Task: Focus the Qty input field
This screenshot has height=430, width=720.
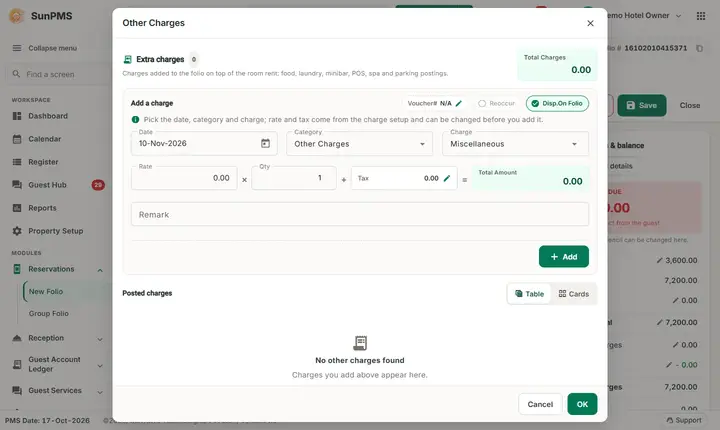Action: pos(294,178)
